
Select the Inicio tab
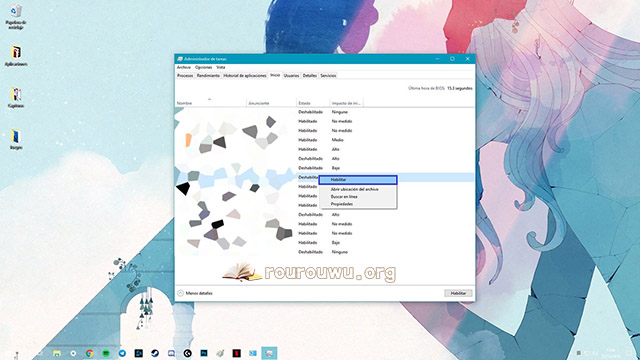coord(275,75)
